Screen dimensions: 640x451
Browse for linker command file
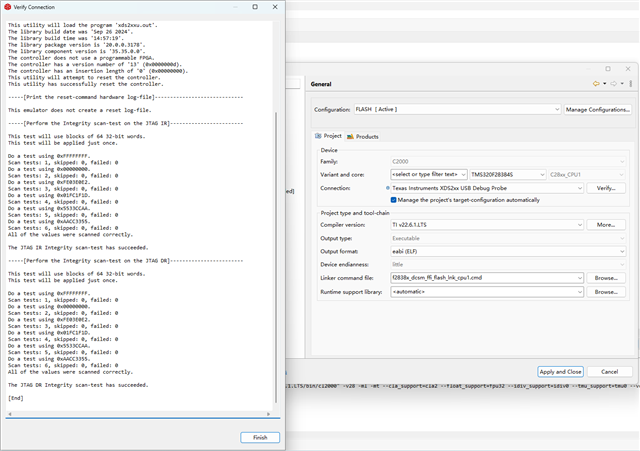click(606, 278)
